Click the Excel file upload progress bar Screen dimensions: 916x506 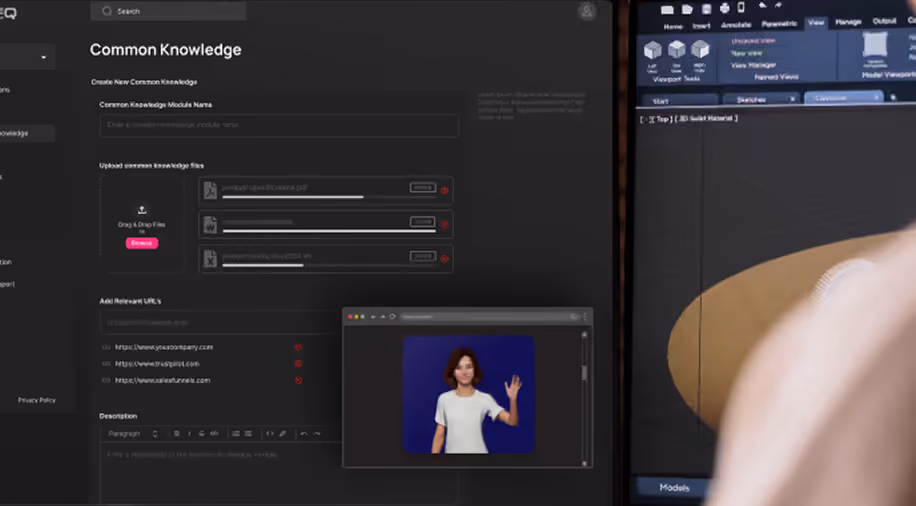coord(329,265)
